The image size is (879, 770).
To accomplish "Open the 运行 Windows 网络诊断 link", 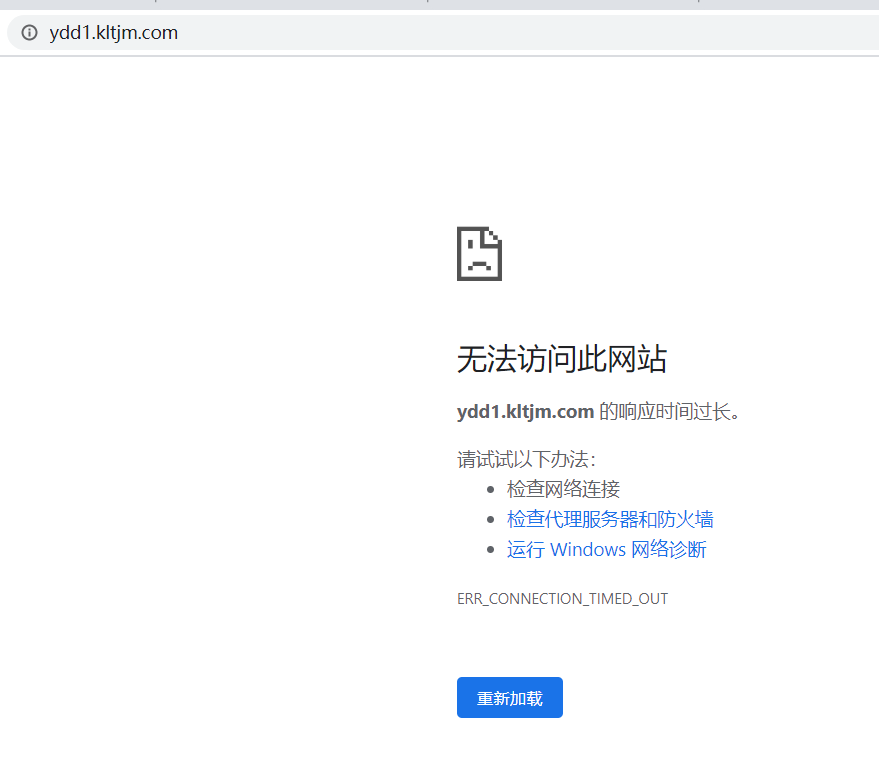I will 607,549.
